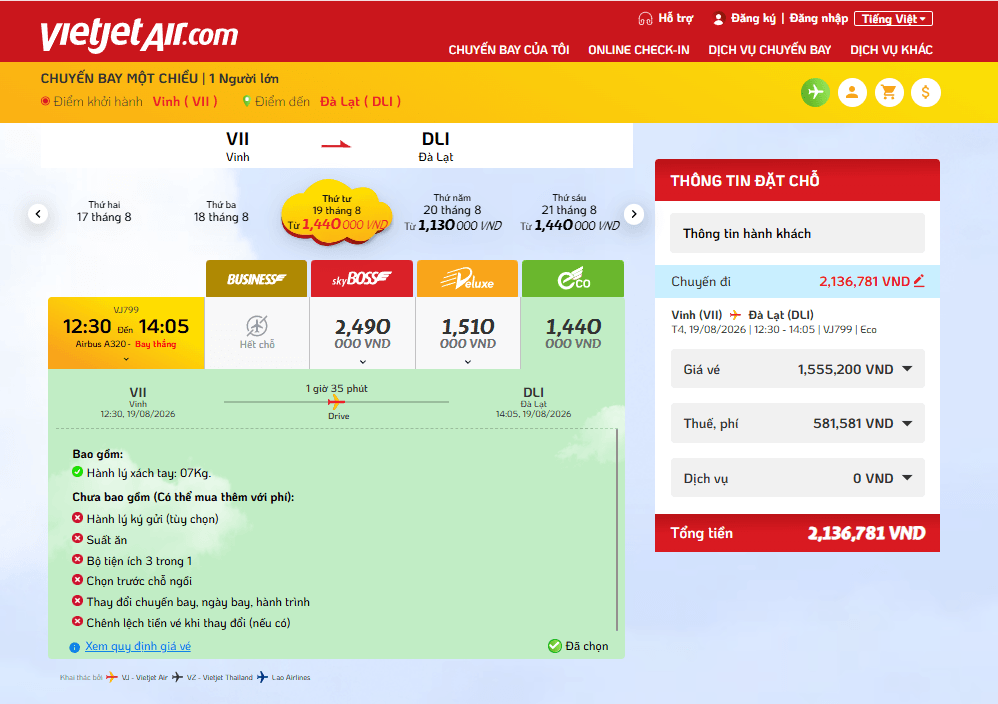Select the dollar payment step icon
998x704 pixels.
point(926,93)
